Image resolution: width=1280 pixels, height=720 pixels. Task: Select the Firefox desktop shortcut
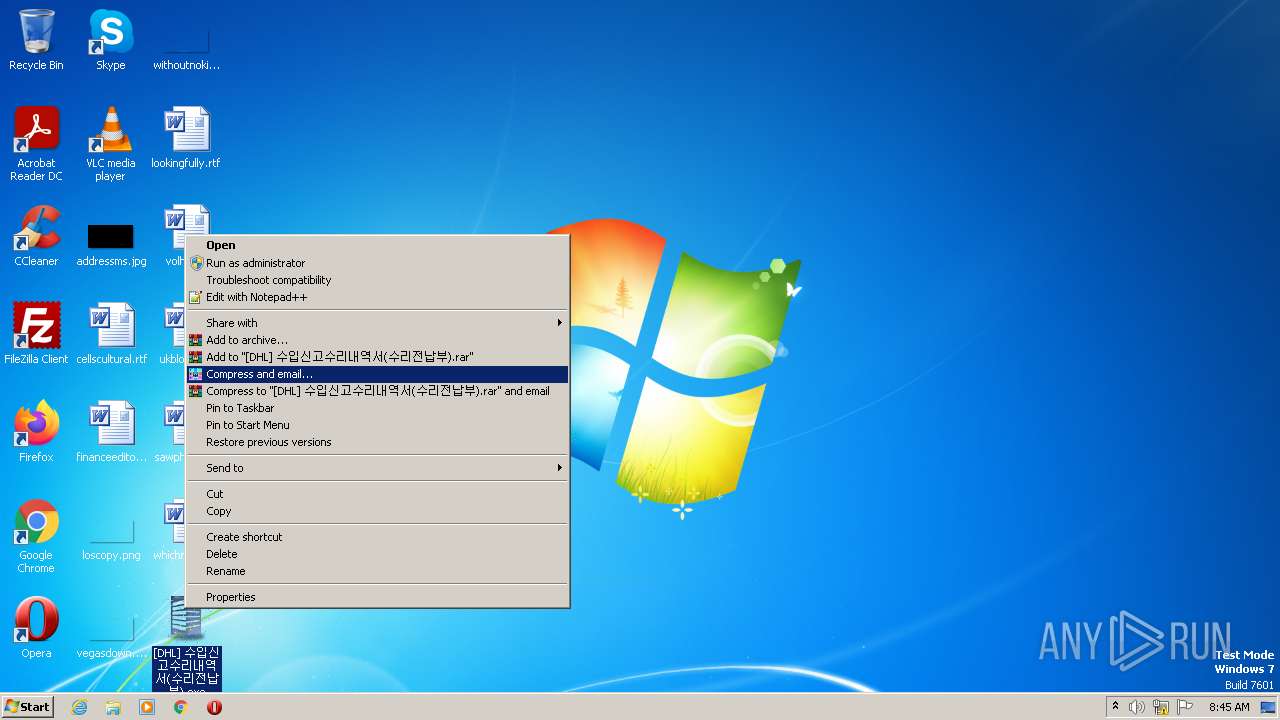[x=36, y=432]
